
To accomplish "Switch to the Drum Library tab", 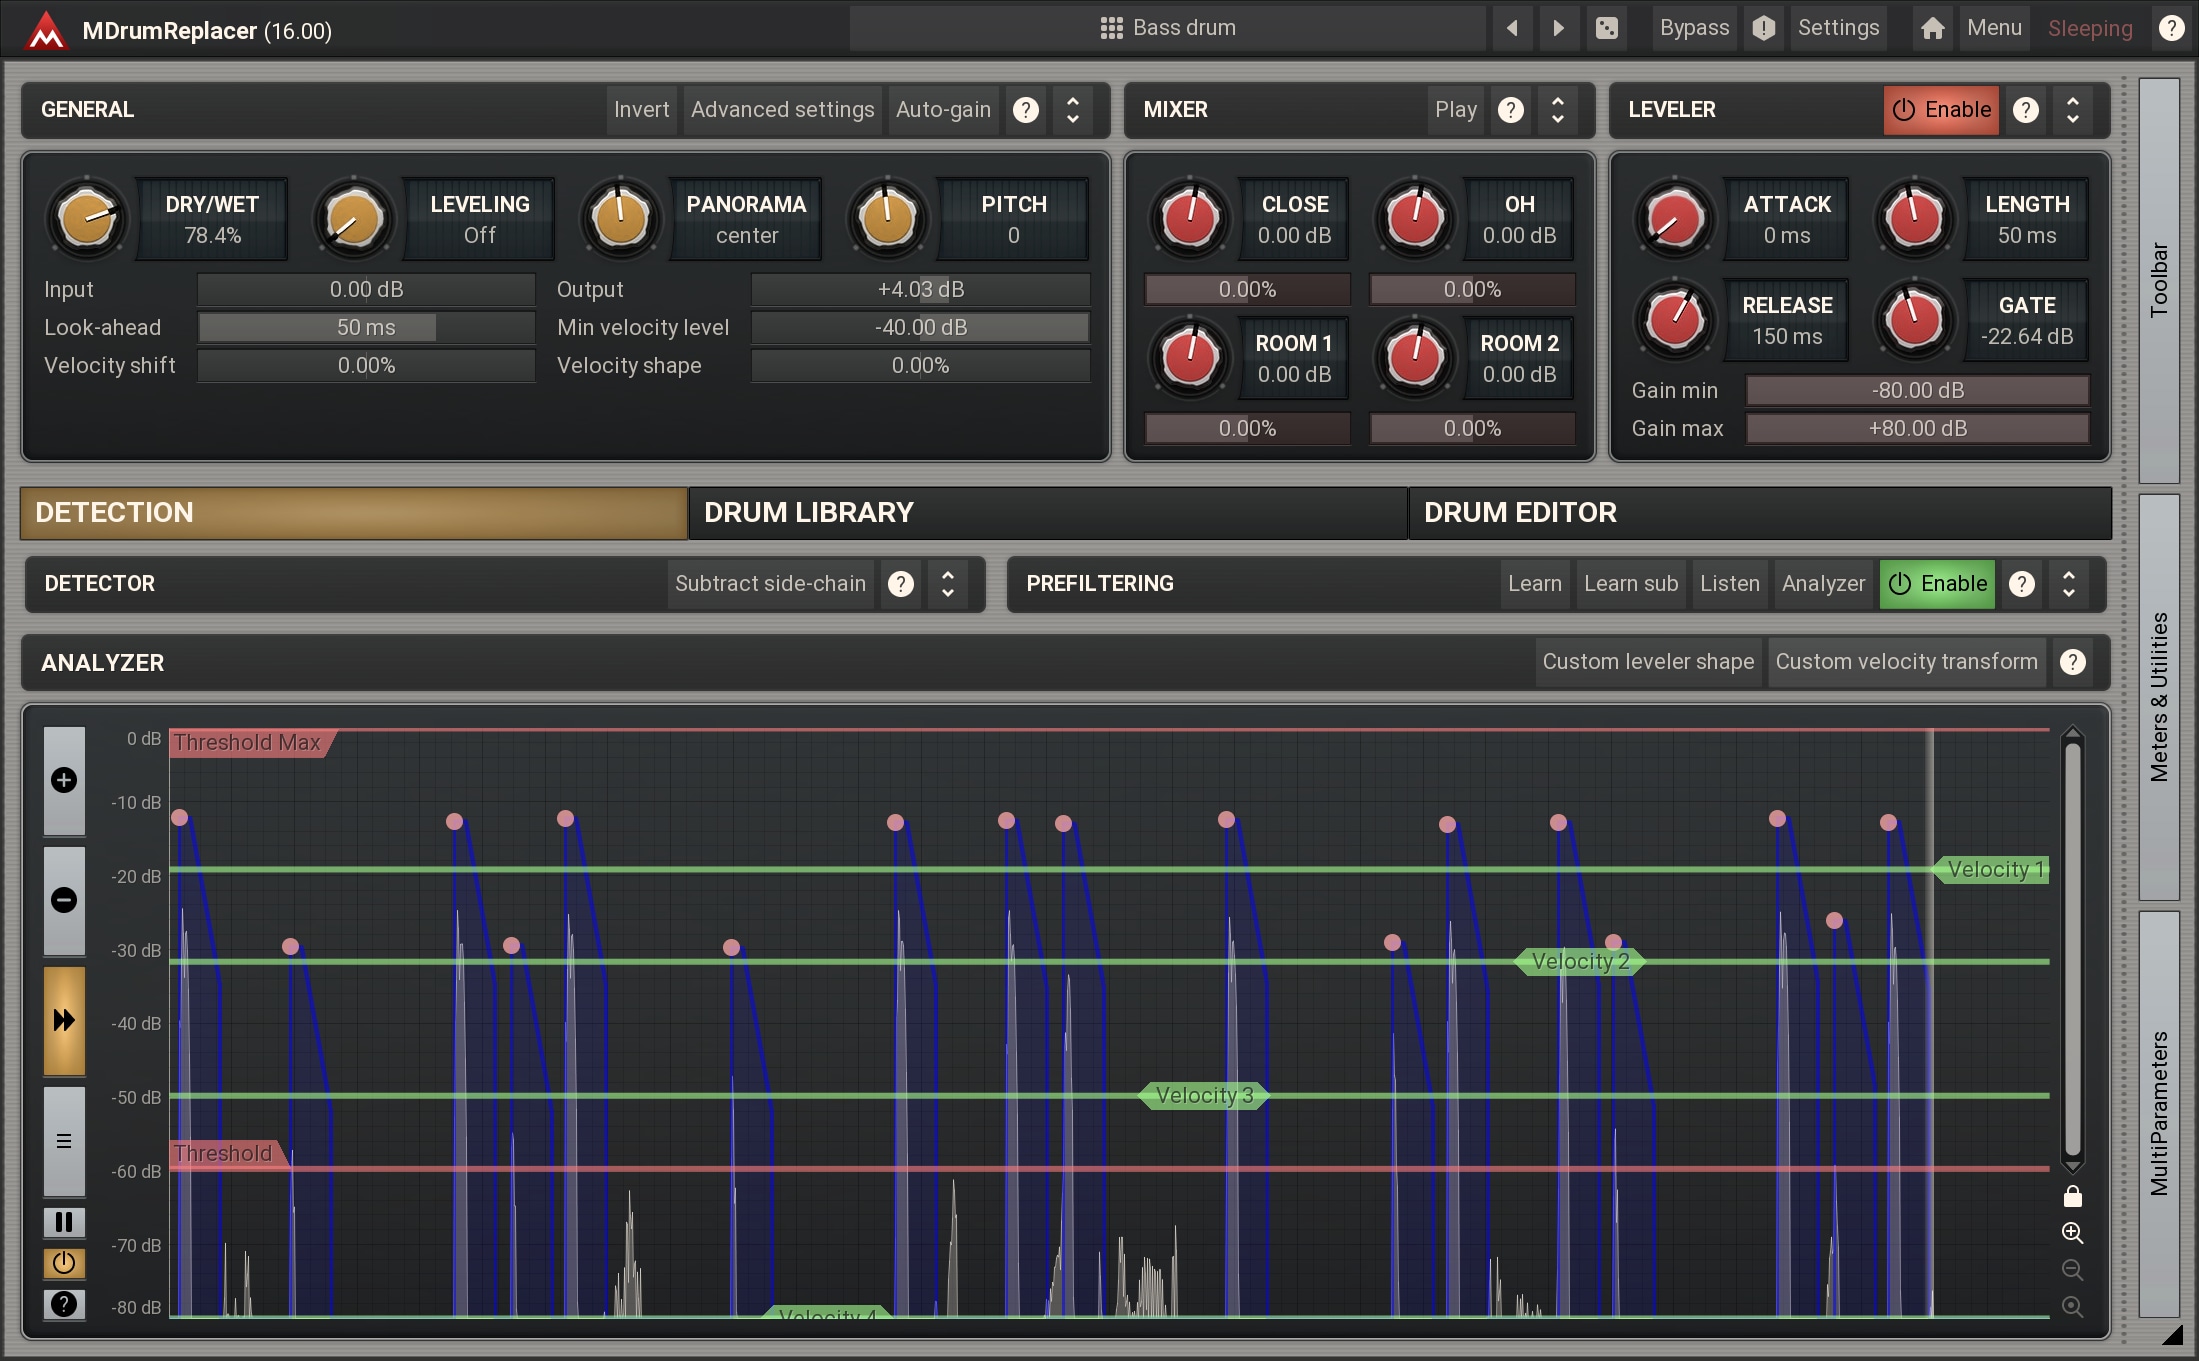I will pos(1048,513).
